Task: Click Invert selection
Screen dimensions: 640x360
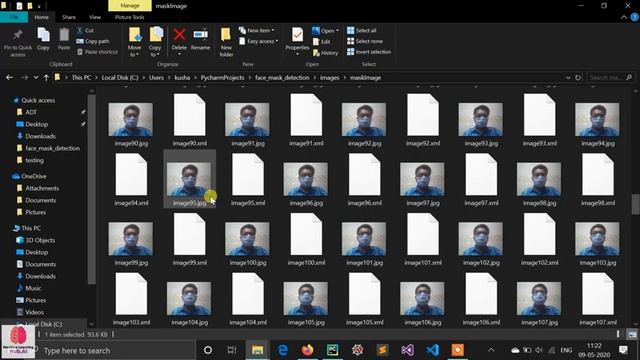Action: coord(369,52)
